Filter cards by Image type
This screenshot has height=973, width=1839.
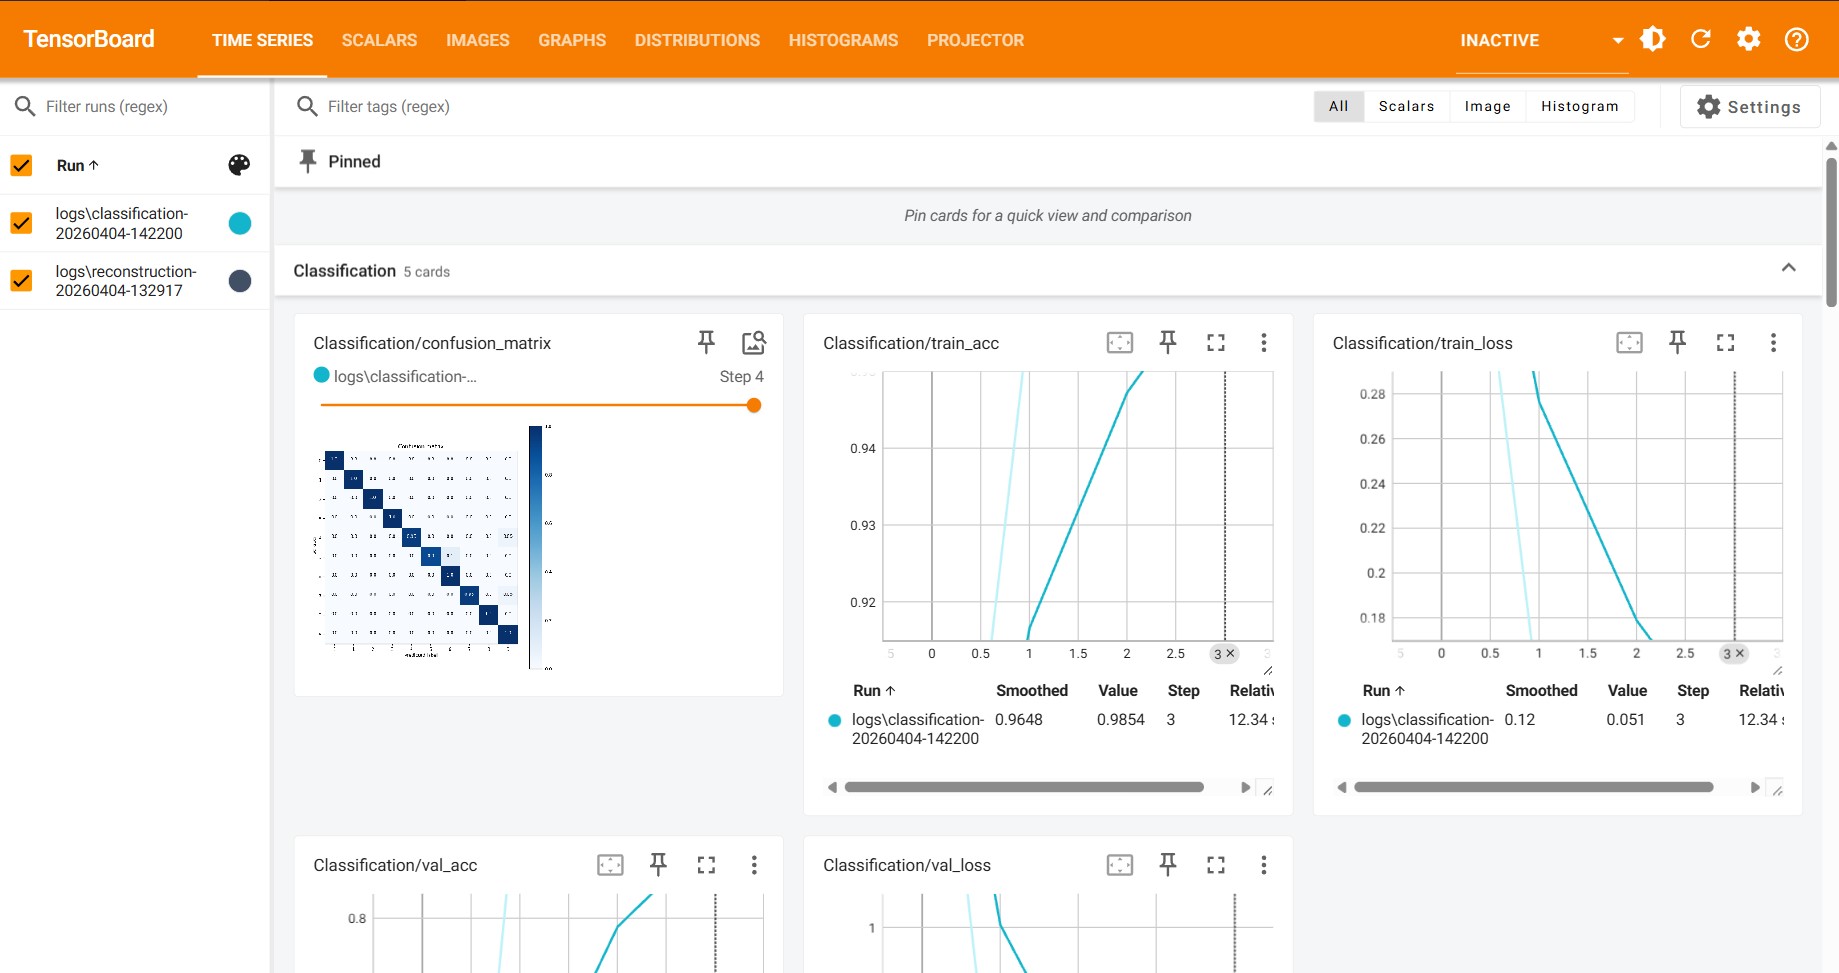click(1487, 106)
